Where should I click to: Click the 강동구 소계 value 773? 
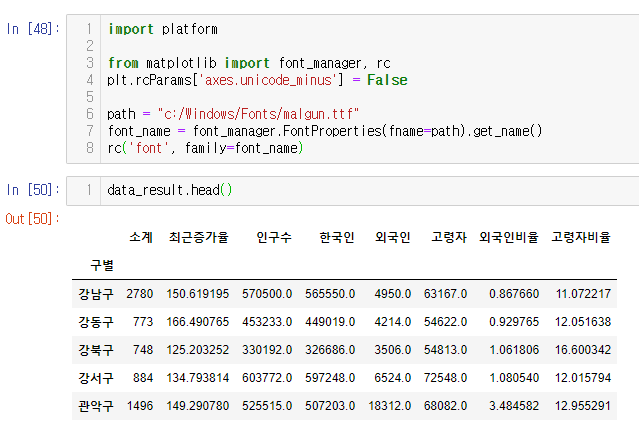142,322
